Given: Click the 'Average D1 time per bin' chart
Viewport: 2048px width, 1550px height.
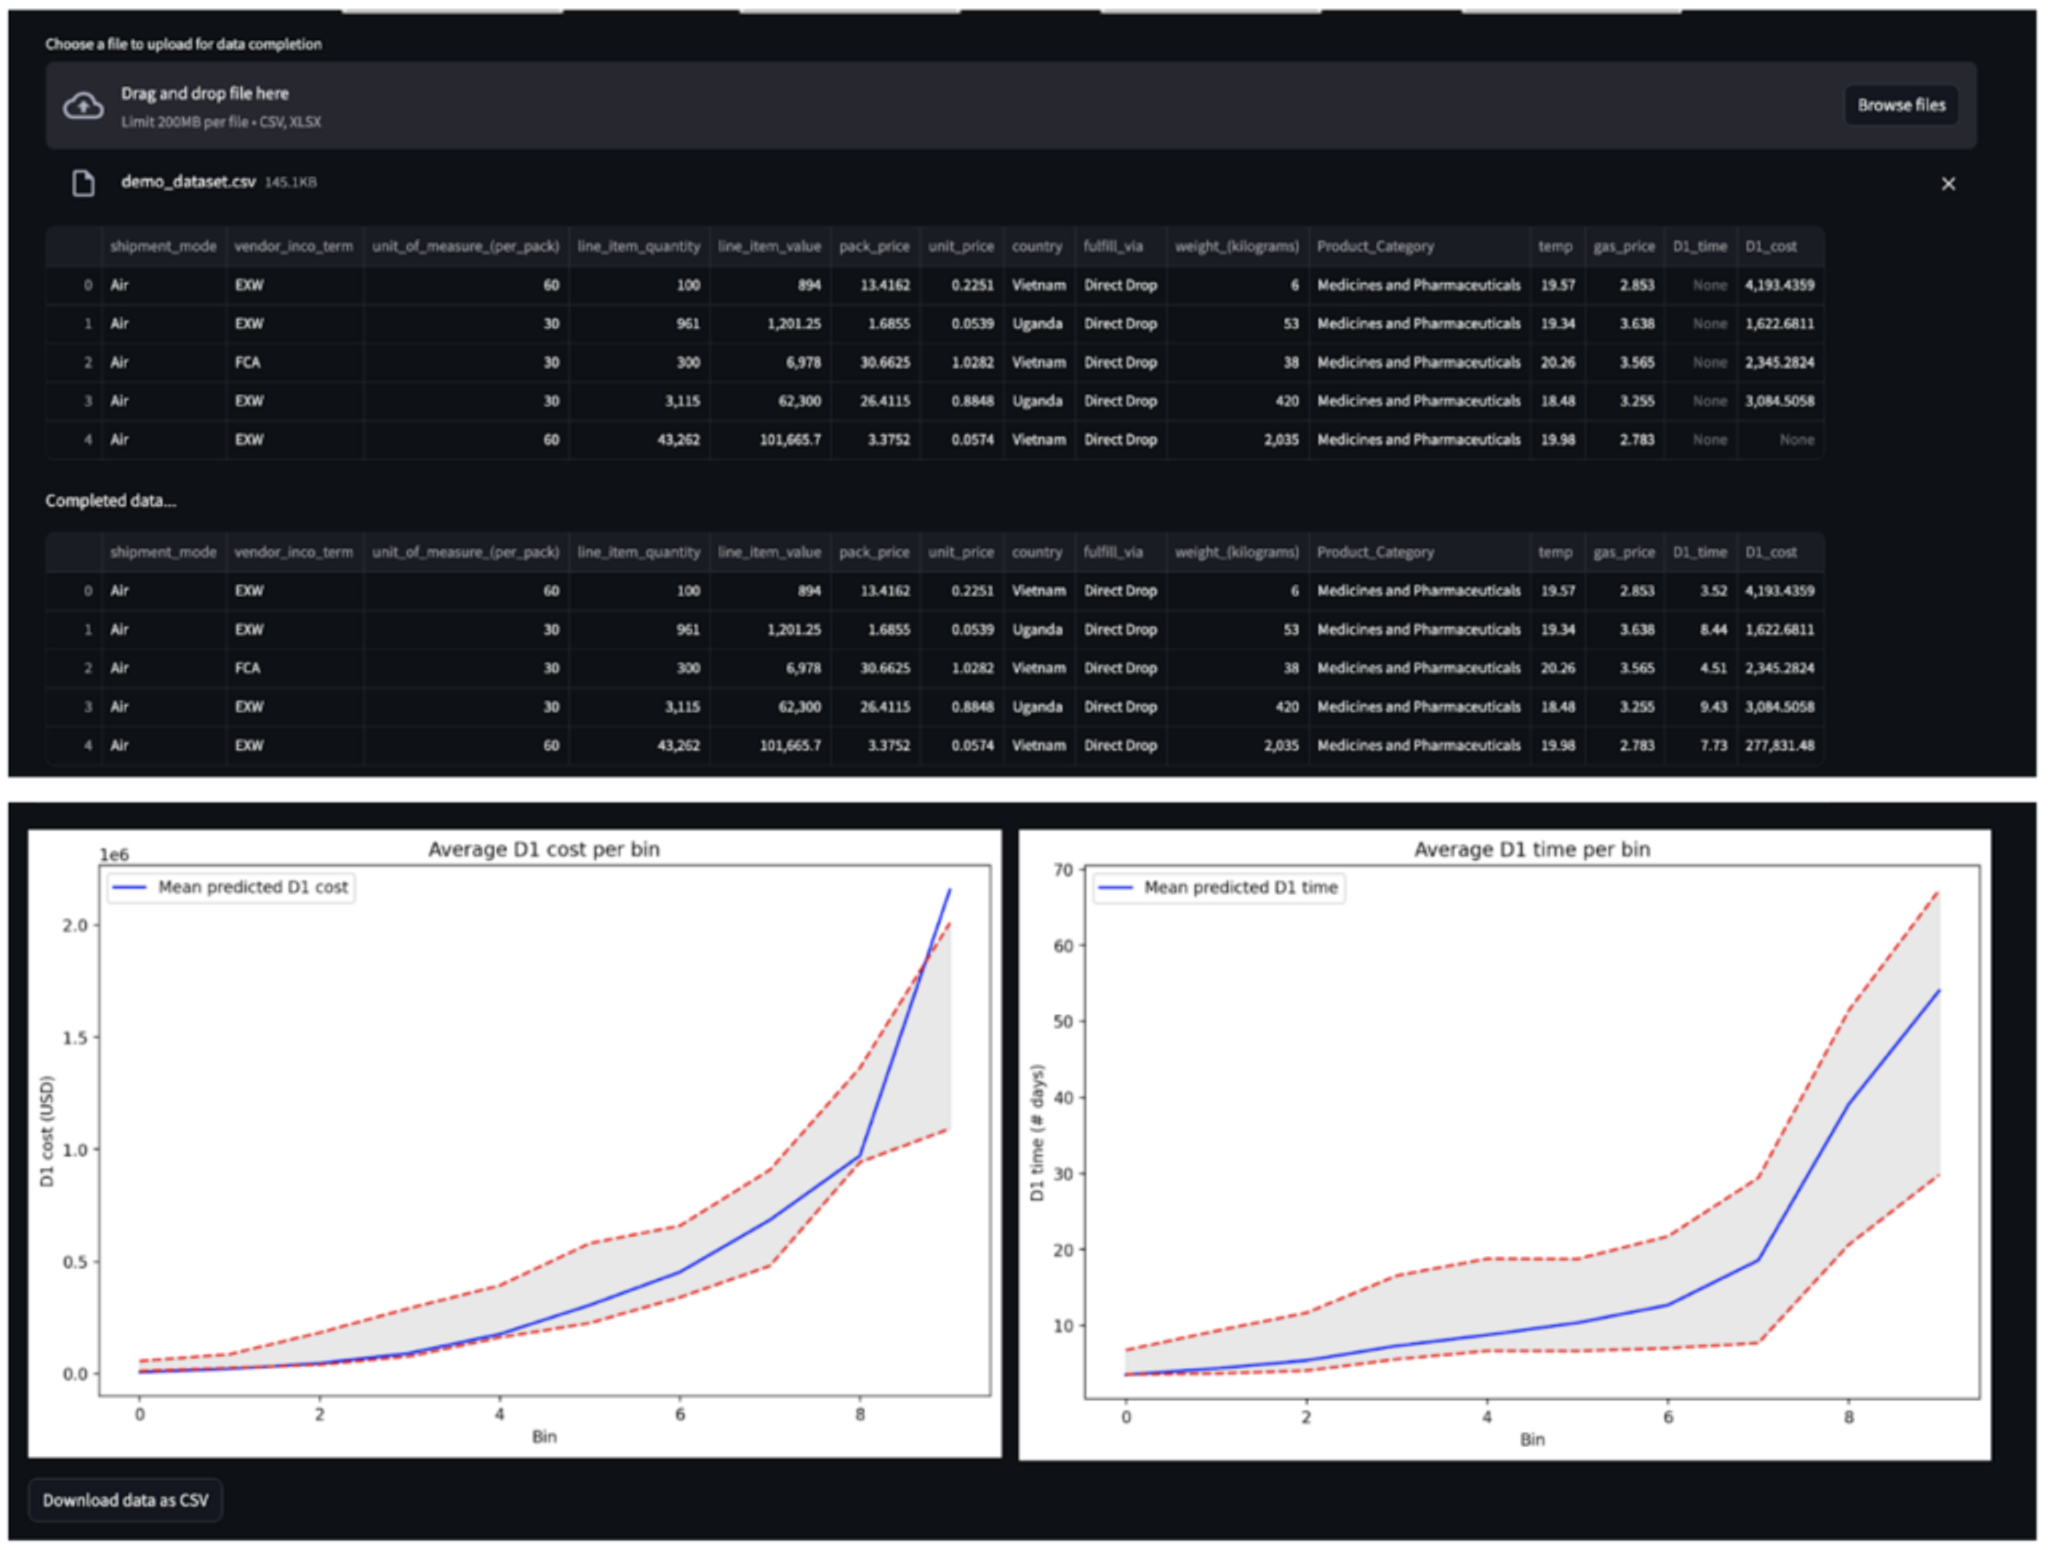Looking at the screenshot, I should pos(1504,1145).
